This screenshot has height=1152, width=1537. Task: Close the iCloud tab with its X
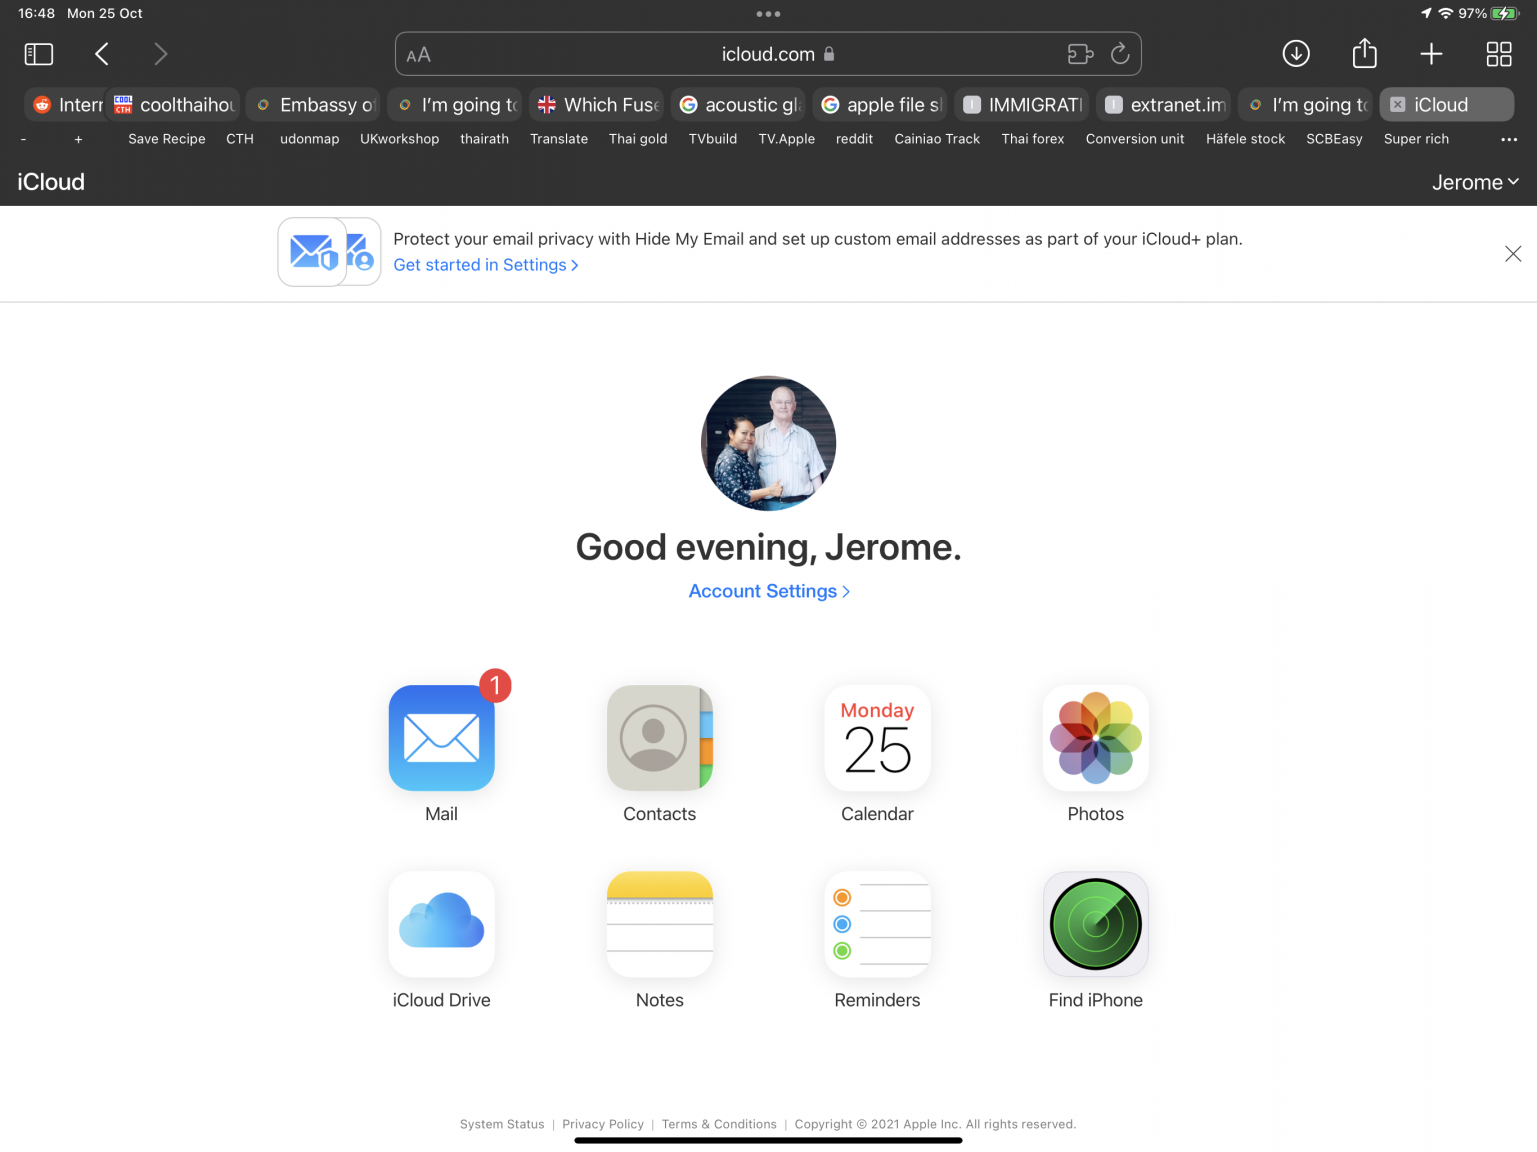pyautogui.click(x=1398, y=104)
